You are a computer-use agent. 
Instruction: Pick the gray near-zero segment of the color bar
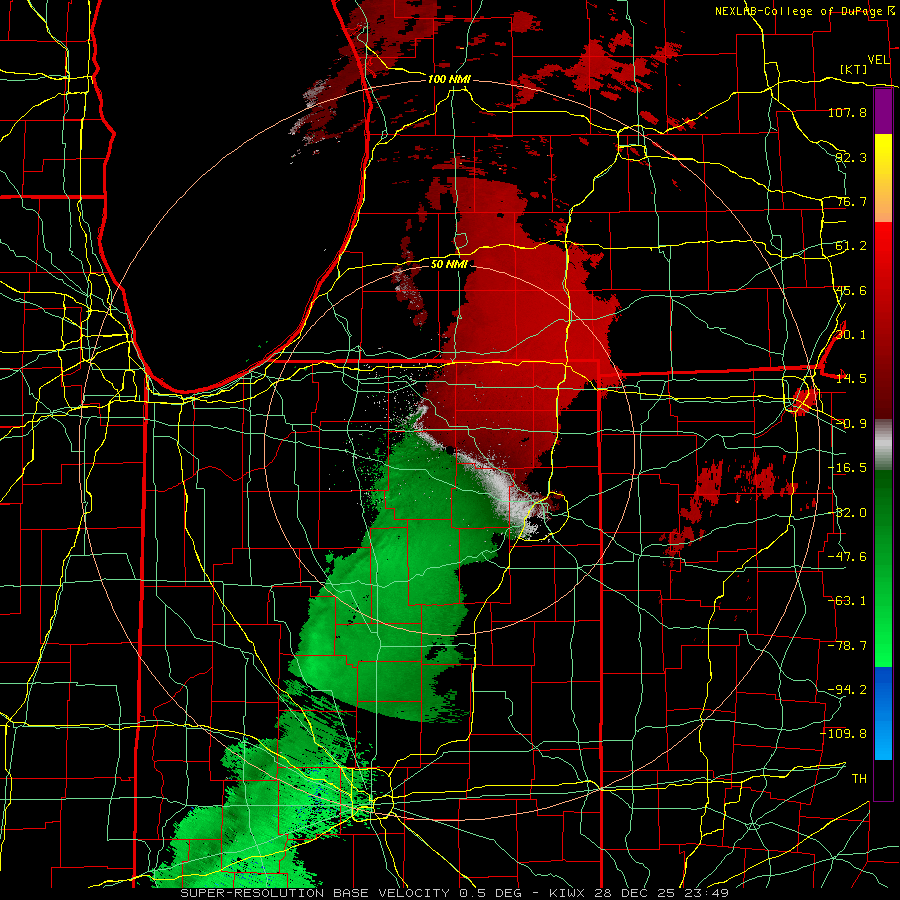coord(883,445)
